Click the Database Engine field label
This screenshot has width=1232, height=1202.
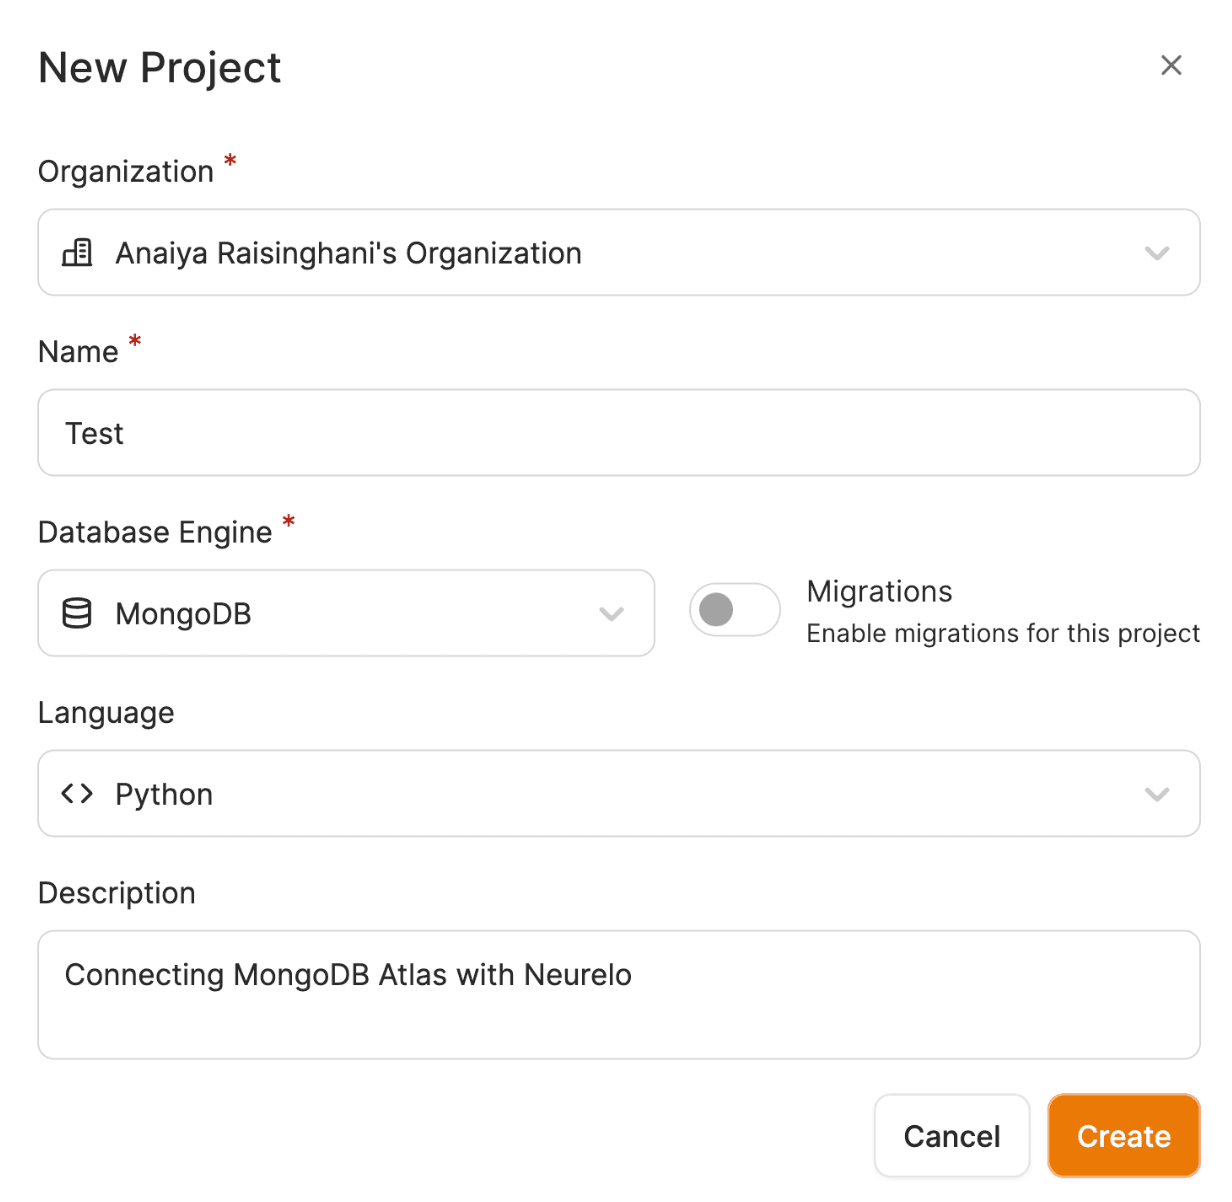pyautogui.click(x=155, y=532)
